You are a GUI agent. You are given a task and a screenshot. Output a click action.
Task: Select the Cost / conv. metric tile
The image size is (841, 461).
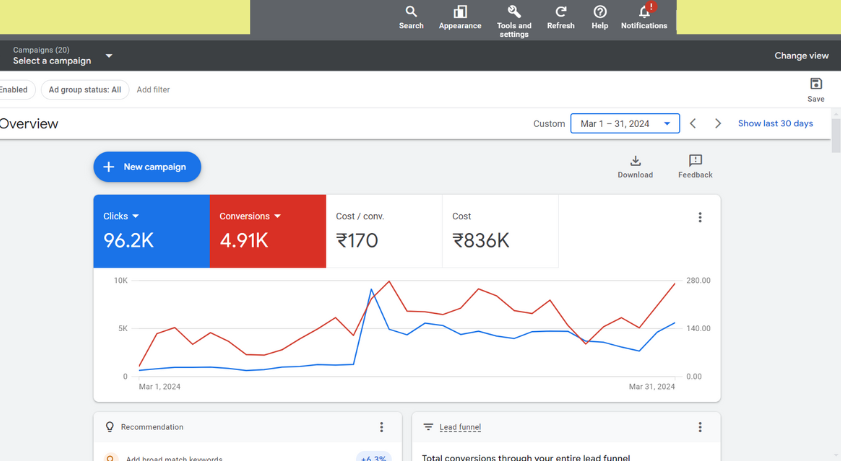coord(384,231)
